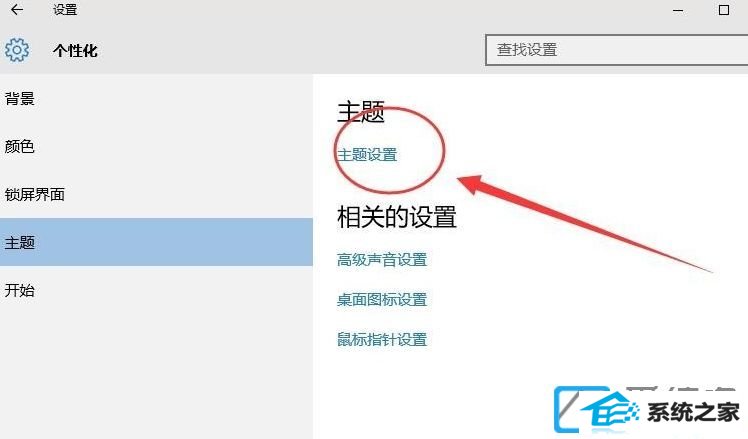Screen dimensions: 748x439
Task: Click the 相关的设置 section heading
Action: [397, 217]
